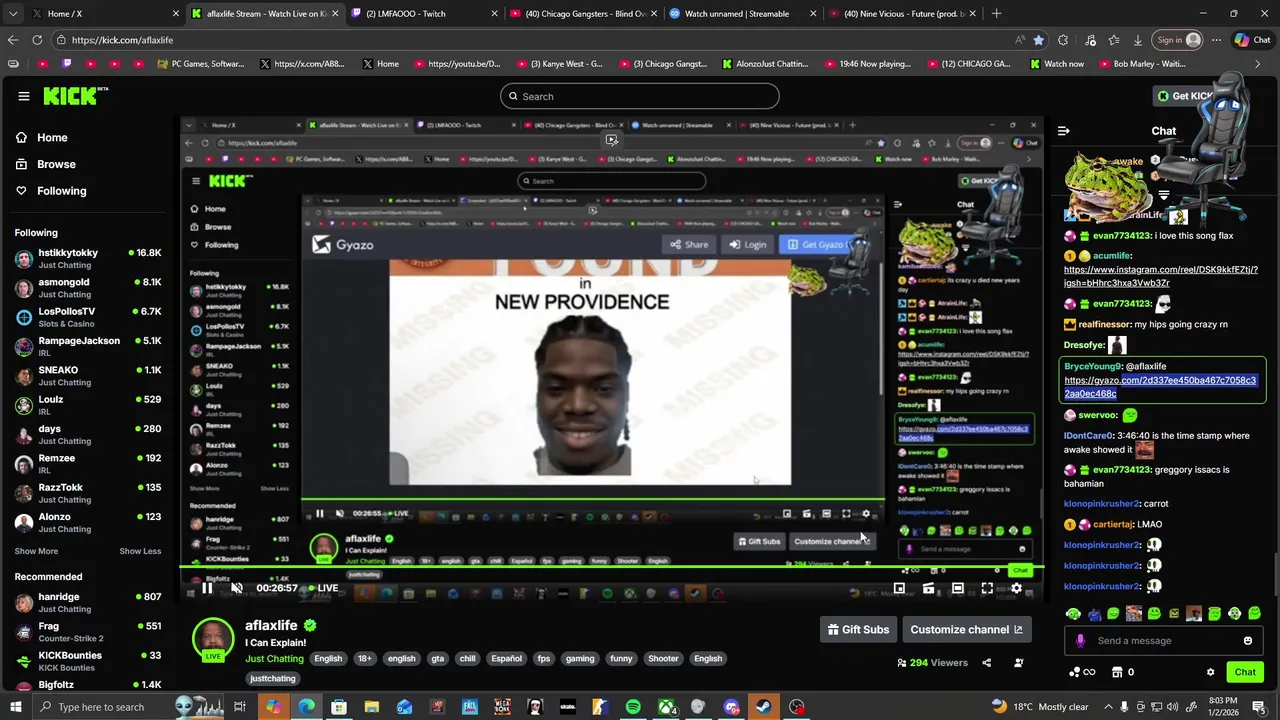Unmute the stream volume icon
The width and height of the screenshot is (1280, 720).
pos(236,588)
